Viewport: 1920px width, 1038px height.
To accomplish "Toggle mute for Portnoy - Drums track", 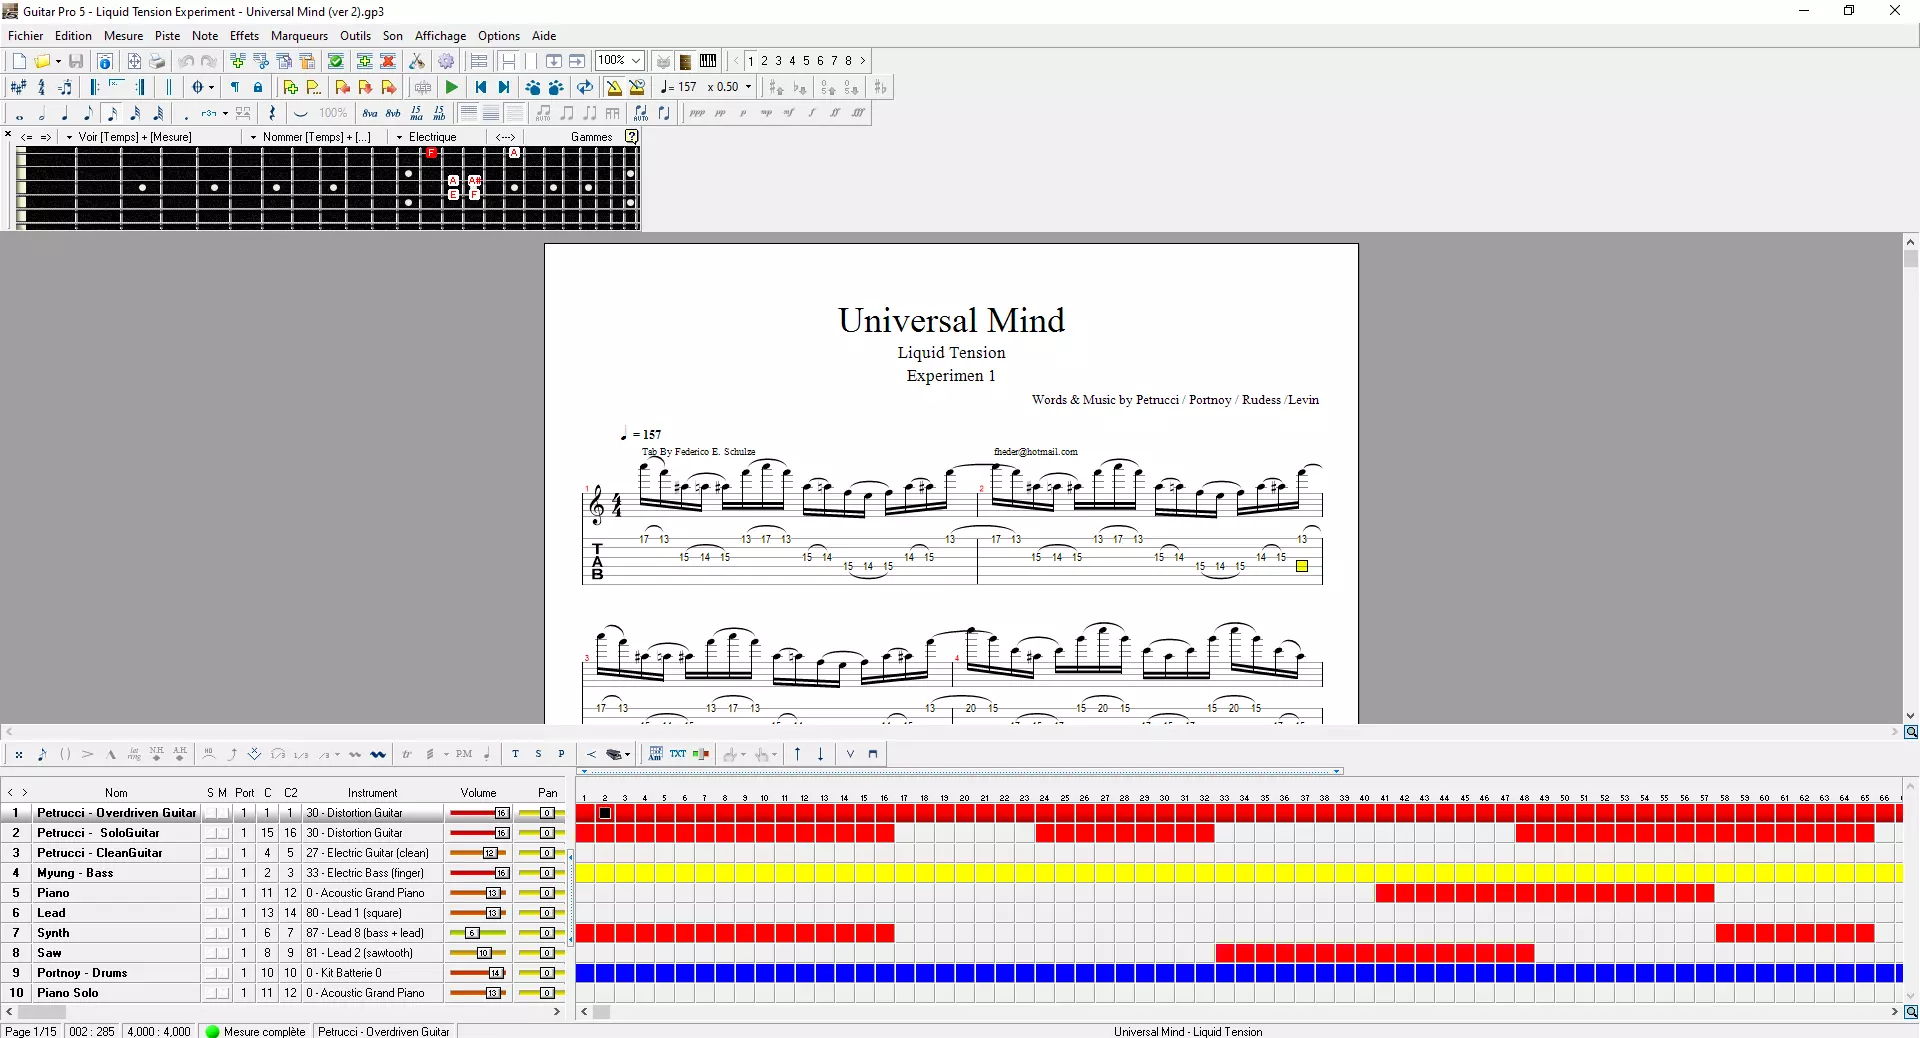I will pos(223,973).
